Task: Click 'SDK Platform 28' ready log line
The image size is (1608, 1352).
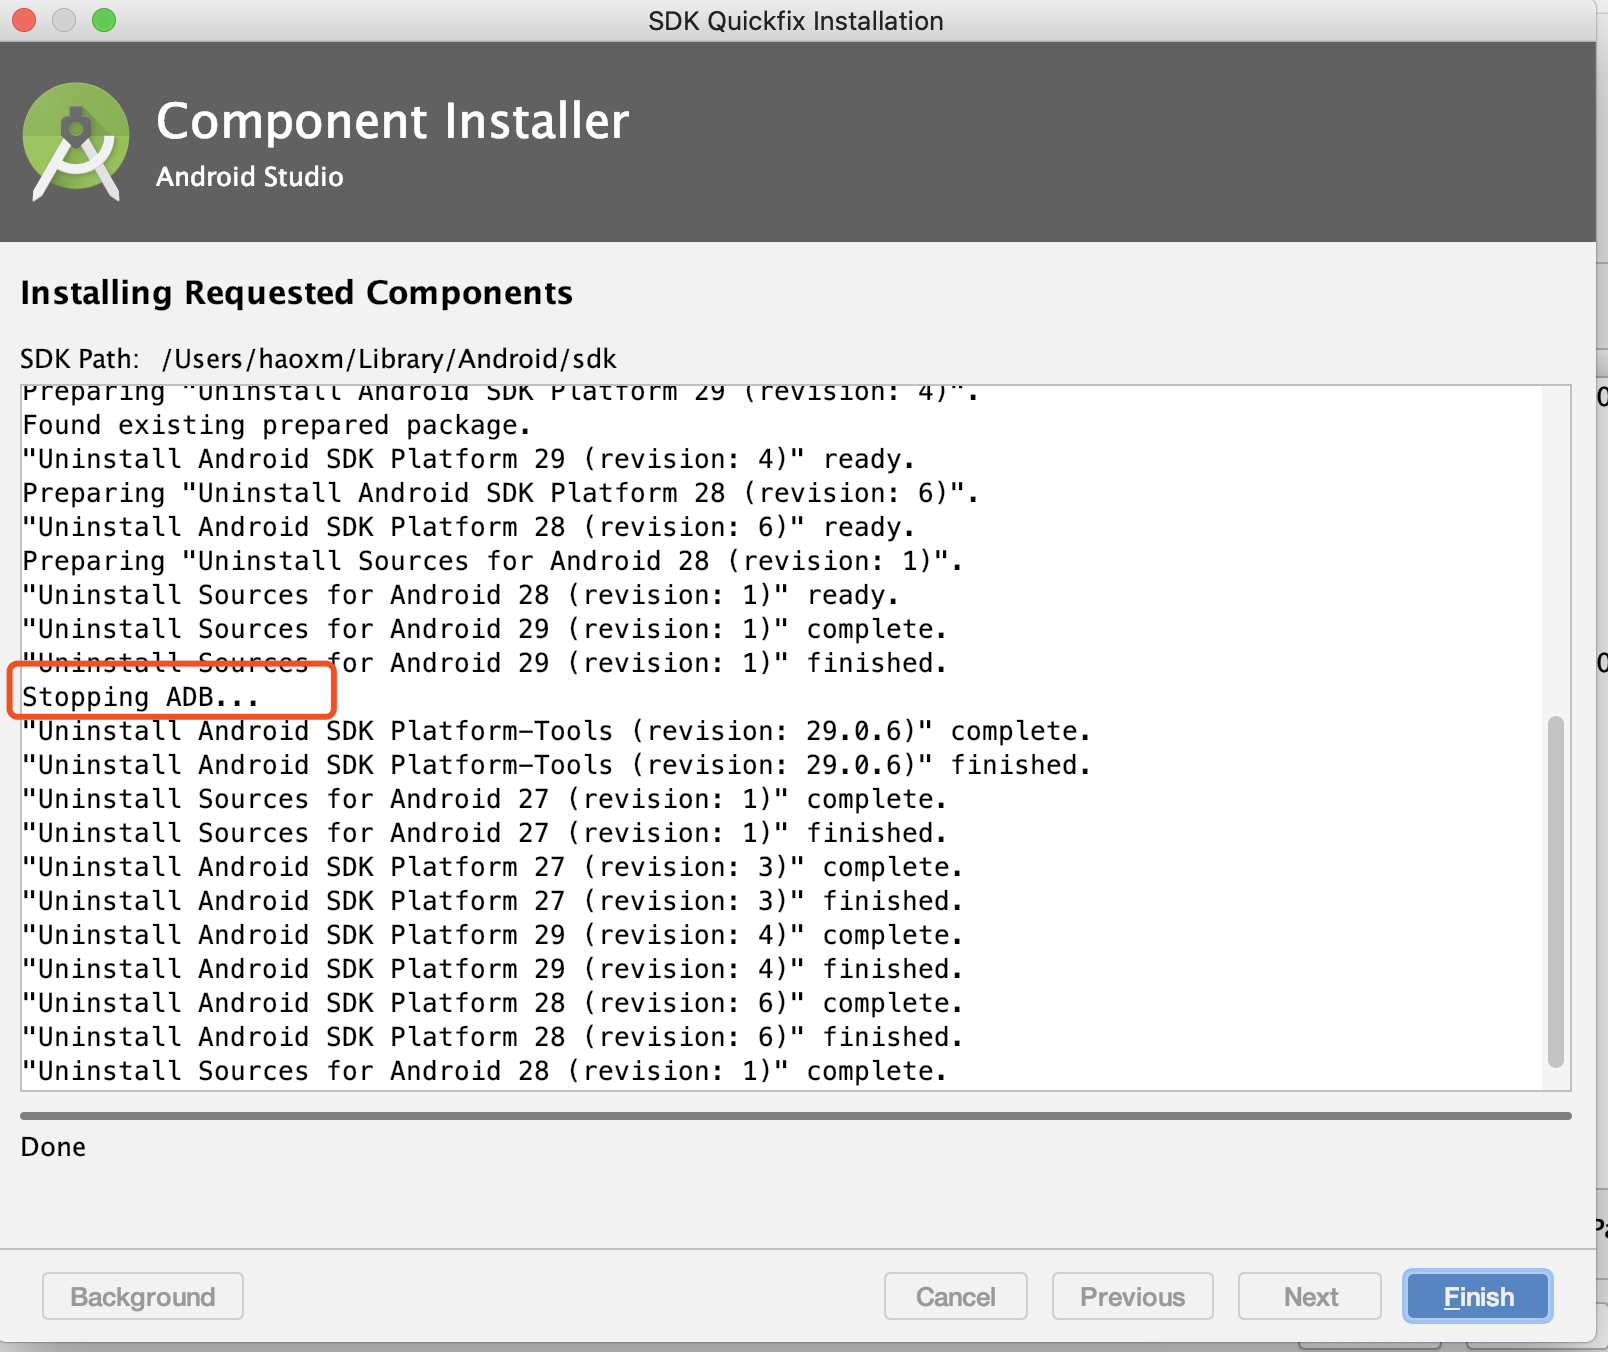Action: coord(469,527)
